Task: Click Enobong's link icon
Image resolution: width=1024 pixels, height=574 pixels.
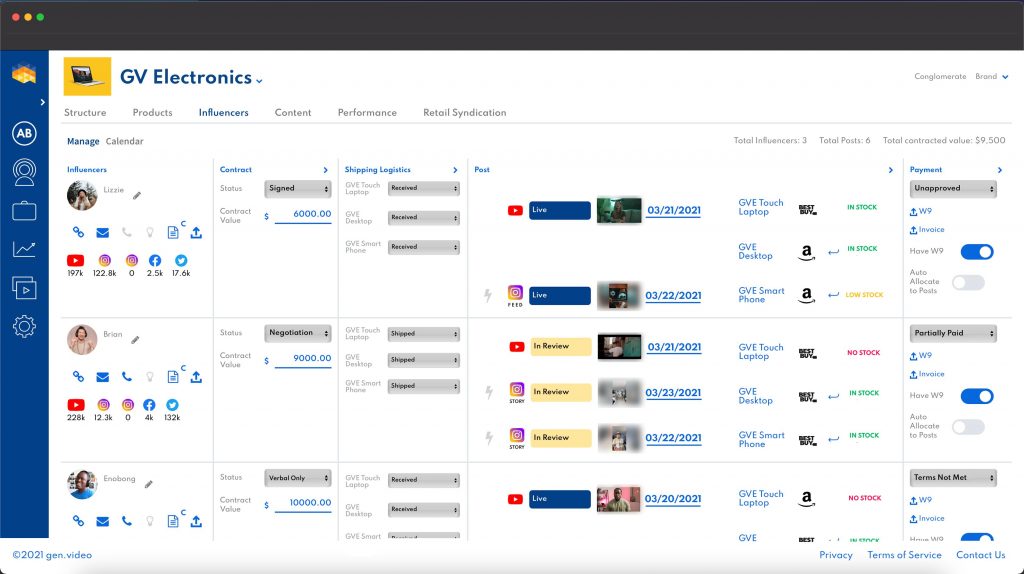Action: [x=78, y=521]
